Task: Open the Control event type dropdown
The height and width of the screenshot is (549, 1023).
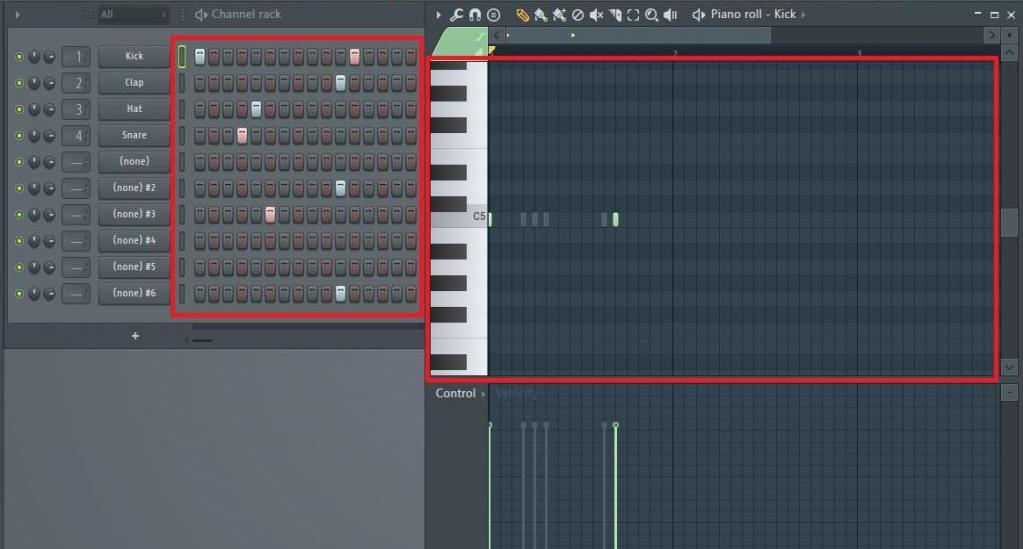Action: point(461,394)
